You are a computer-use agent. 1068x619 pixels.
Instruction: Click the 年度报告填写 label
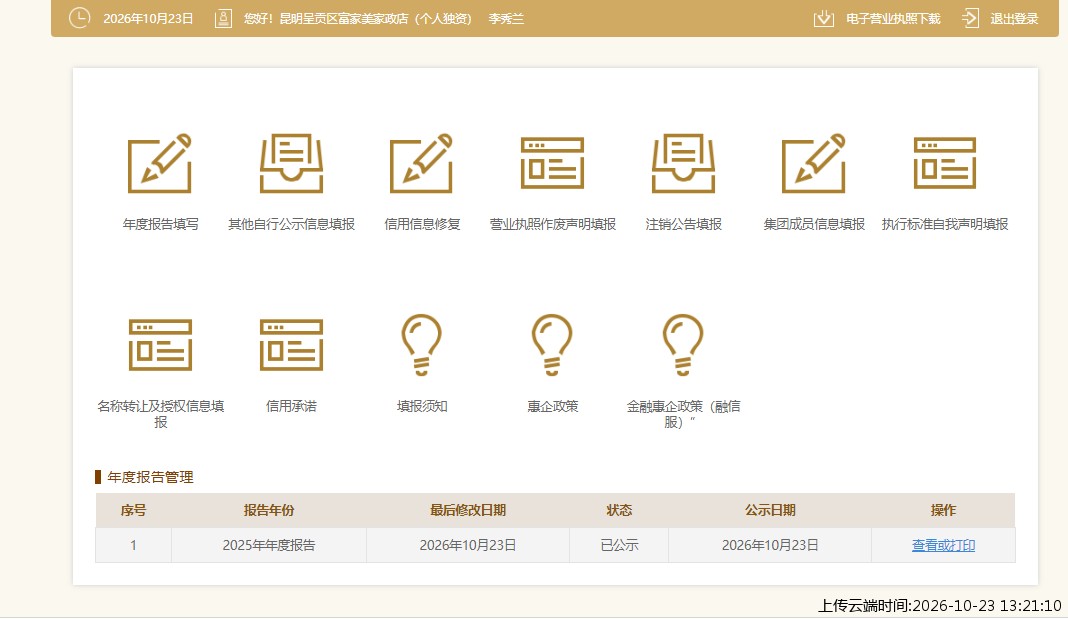coord(161,224)
